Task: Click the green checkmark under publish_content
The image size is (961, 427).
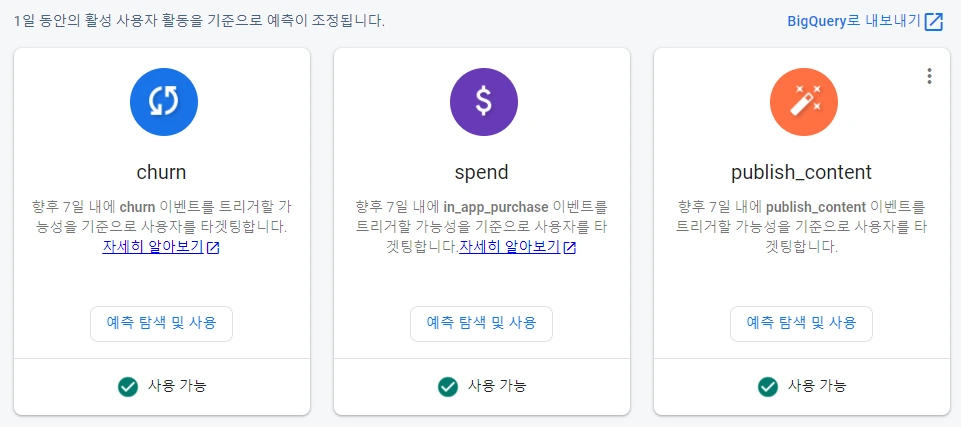Action: 767,386
